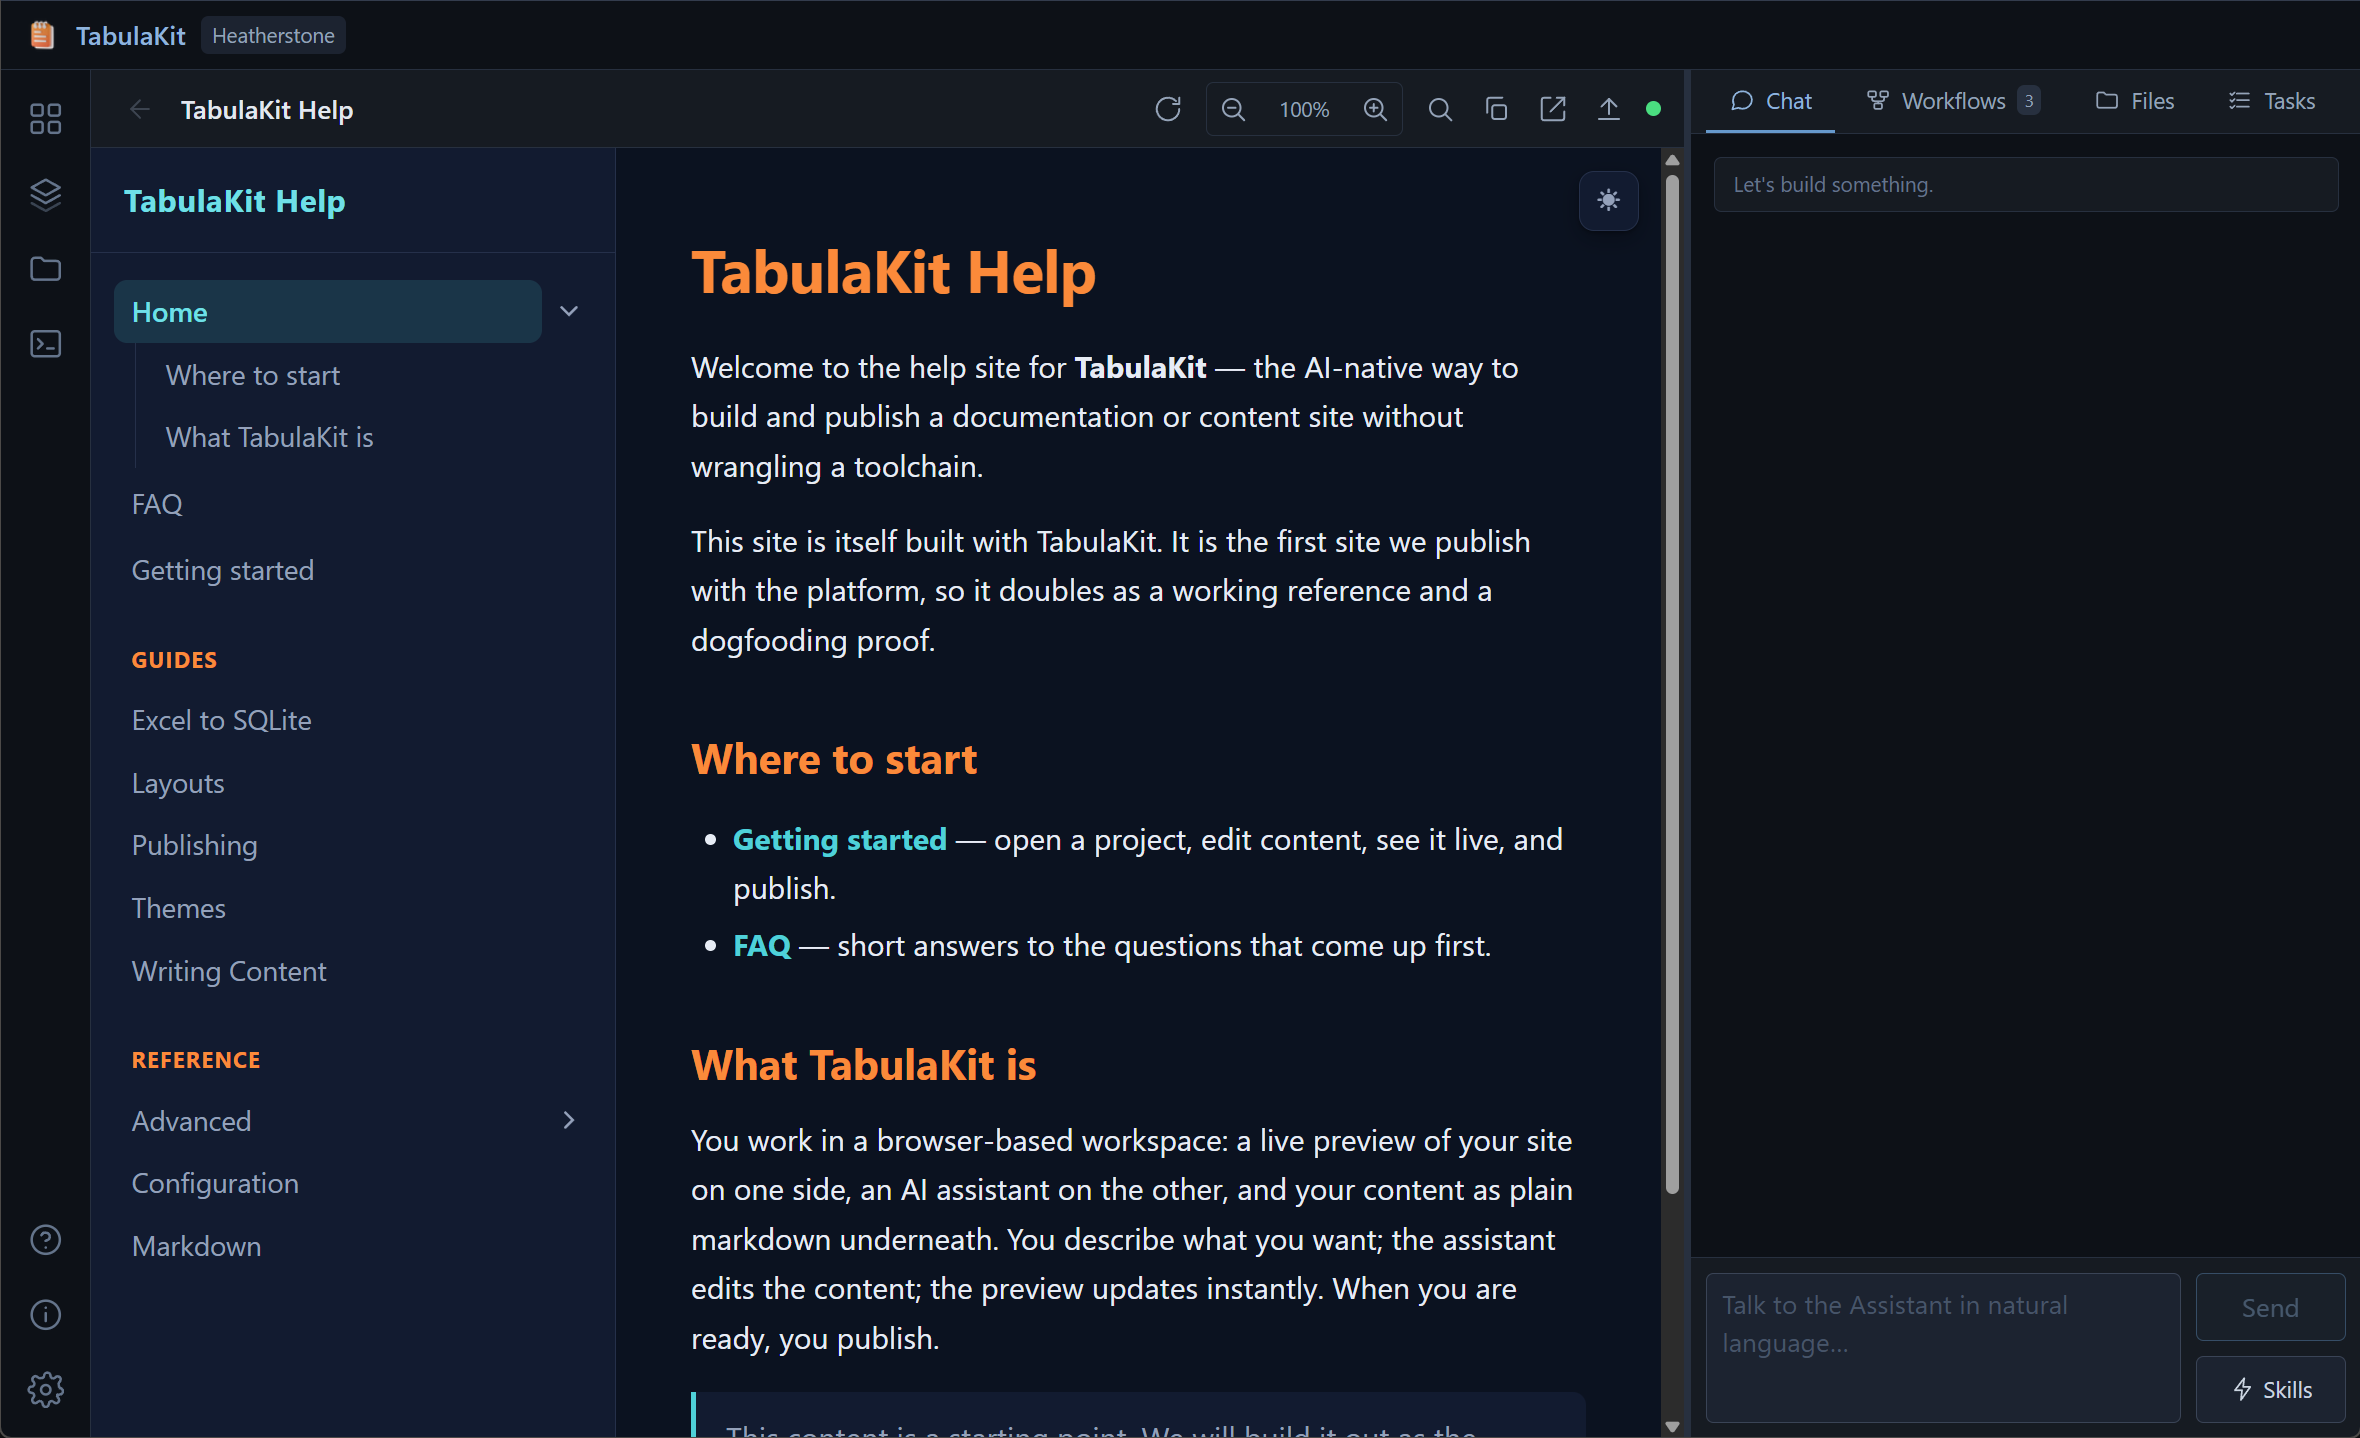Follow the Getting started link in content
This screenshot has width=2360, height=1438.
pos(840,839)
